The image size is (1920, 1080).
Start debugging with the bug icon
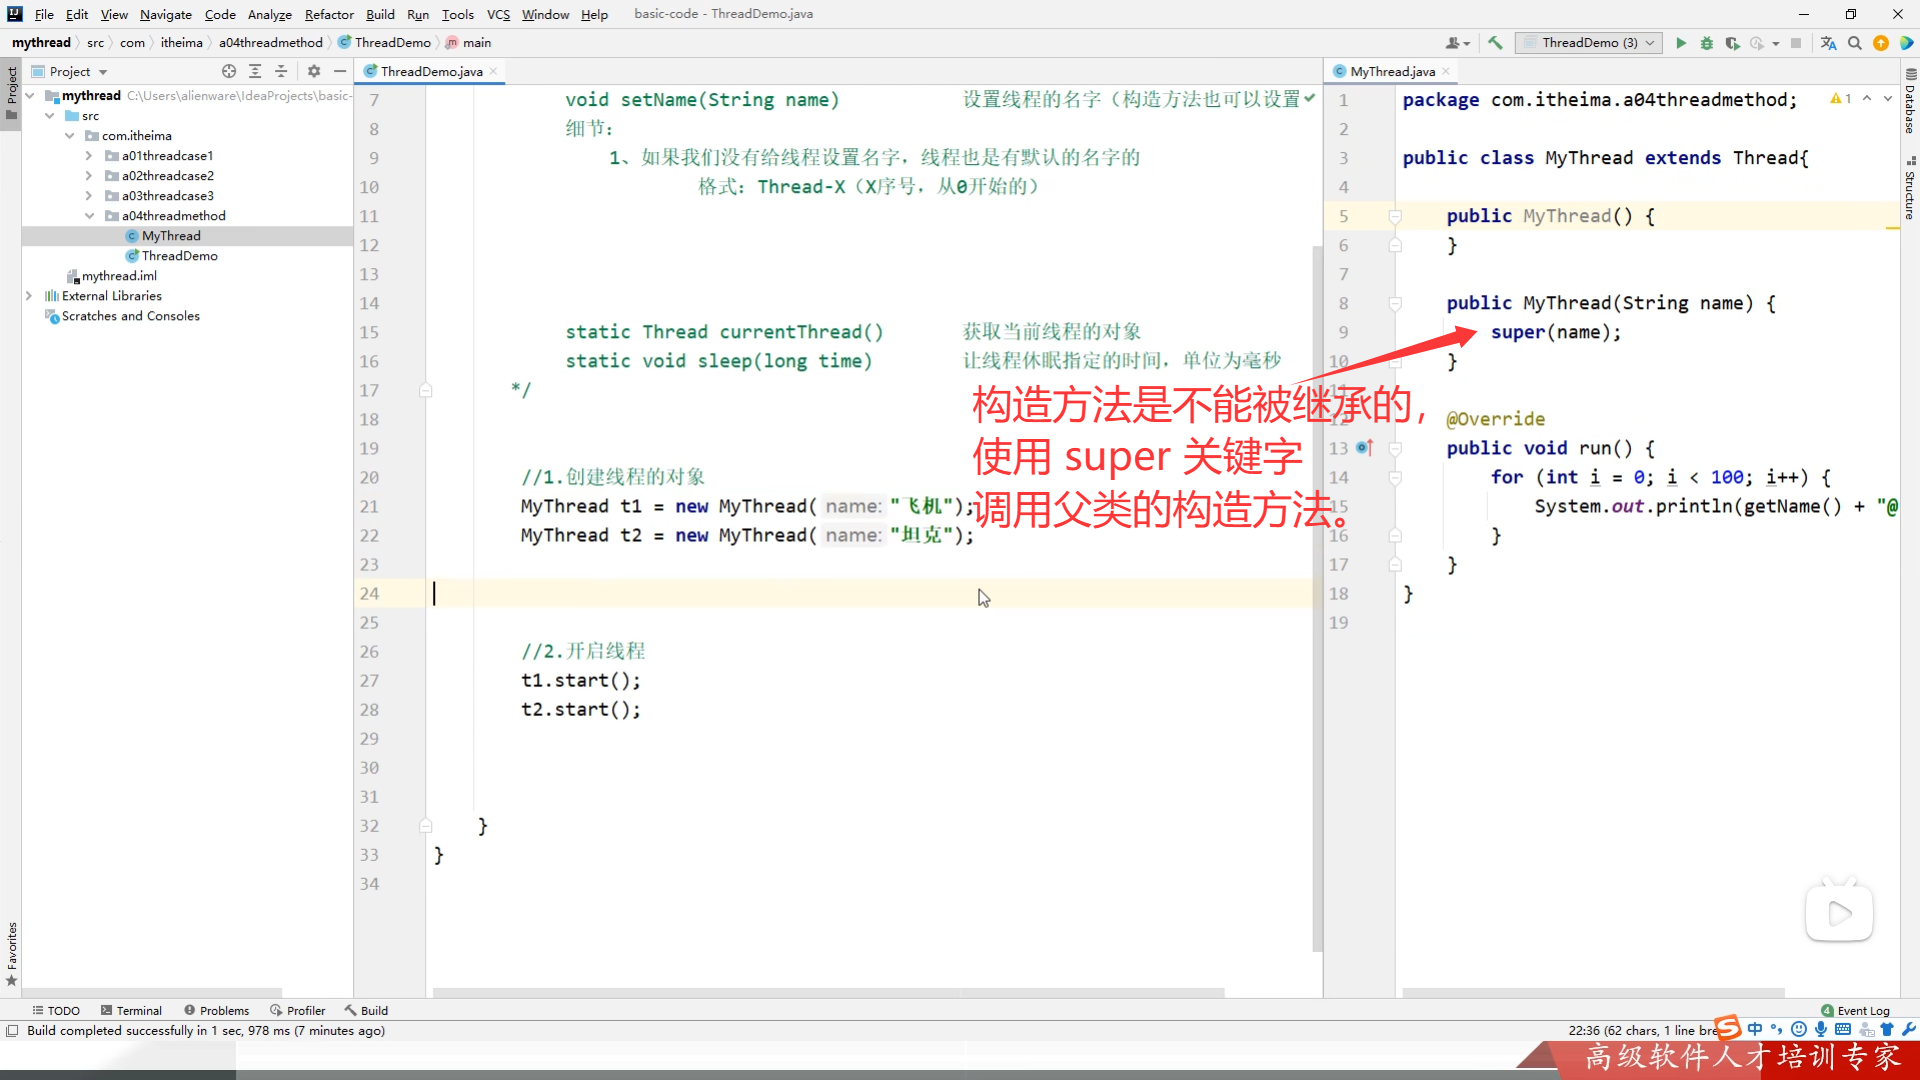1707,43
